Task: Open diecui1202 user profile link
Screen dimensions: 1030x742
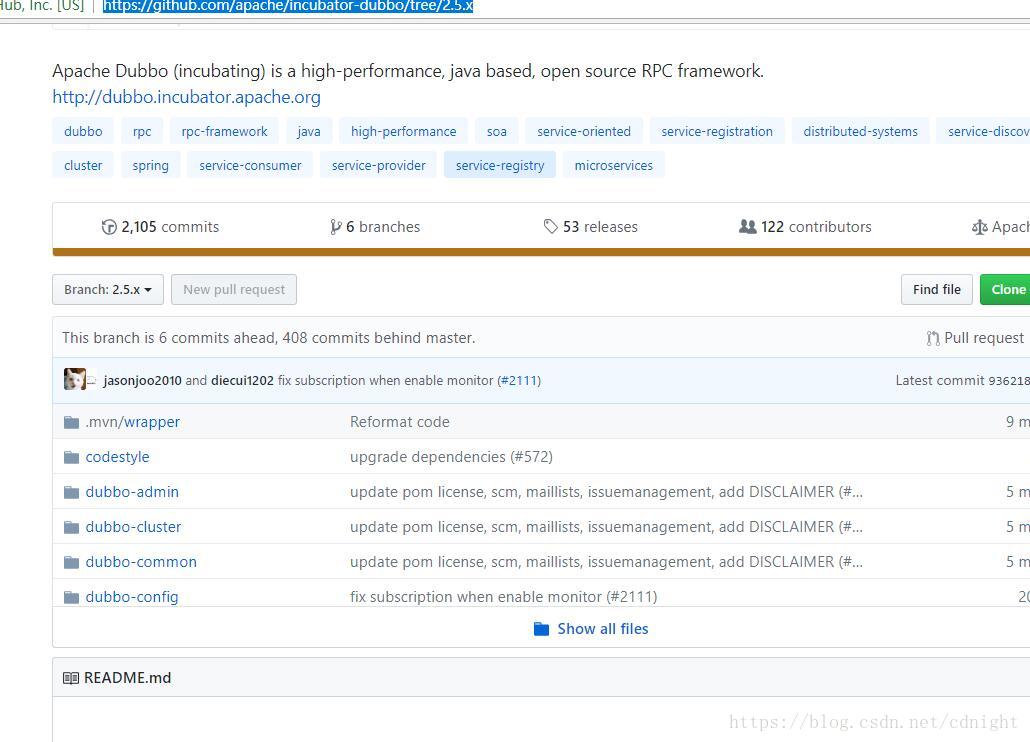Action: (242, 381)
